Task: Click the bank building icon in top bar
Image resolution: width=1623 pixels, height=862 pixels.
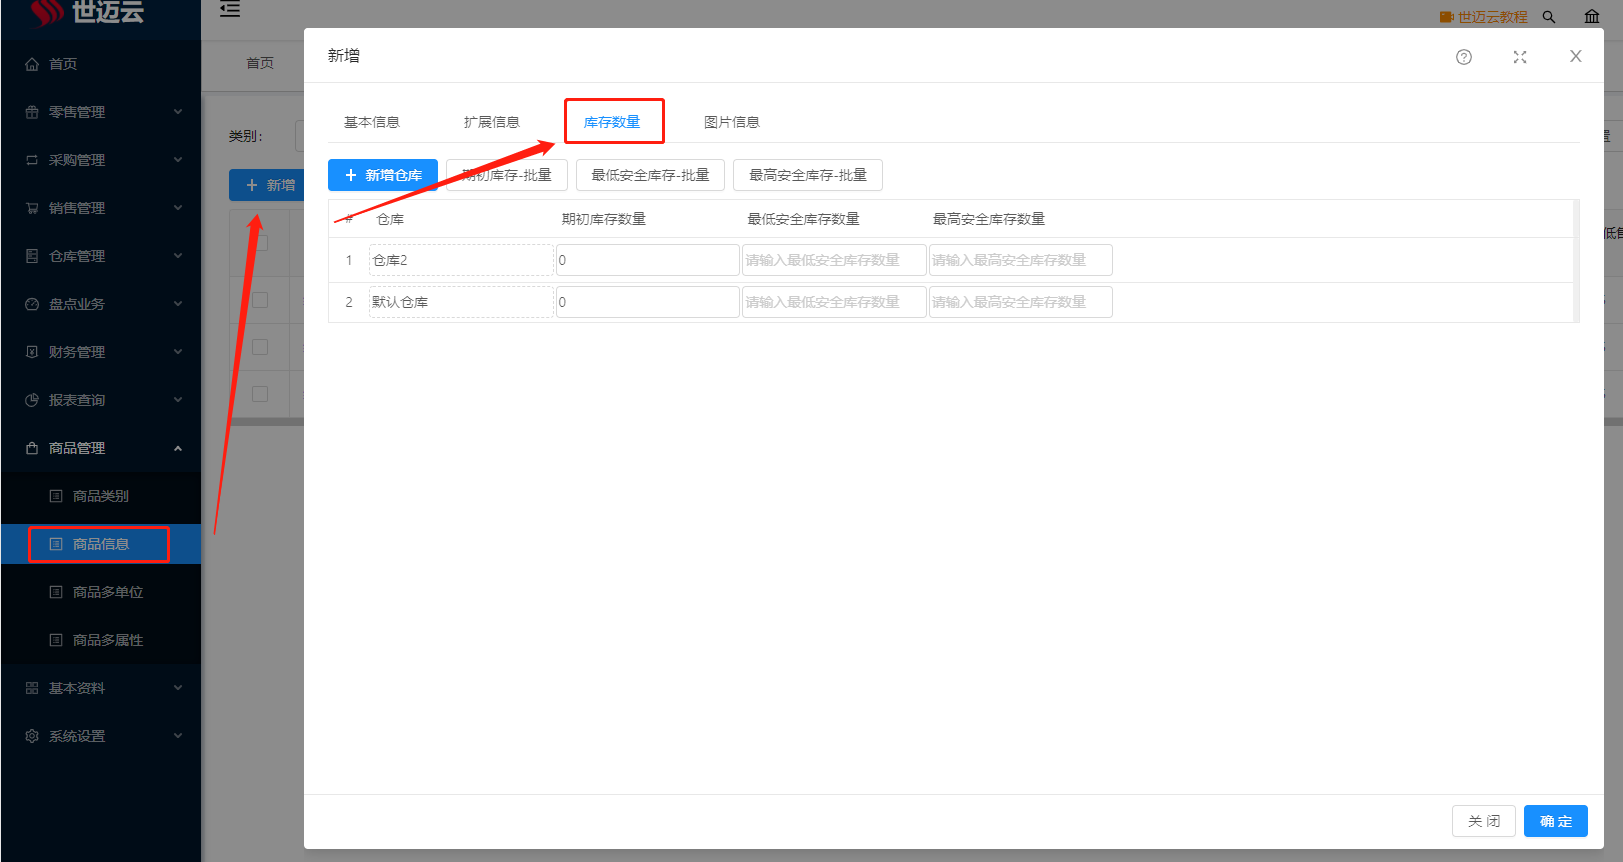Action: point(1592,17)
